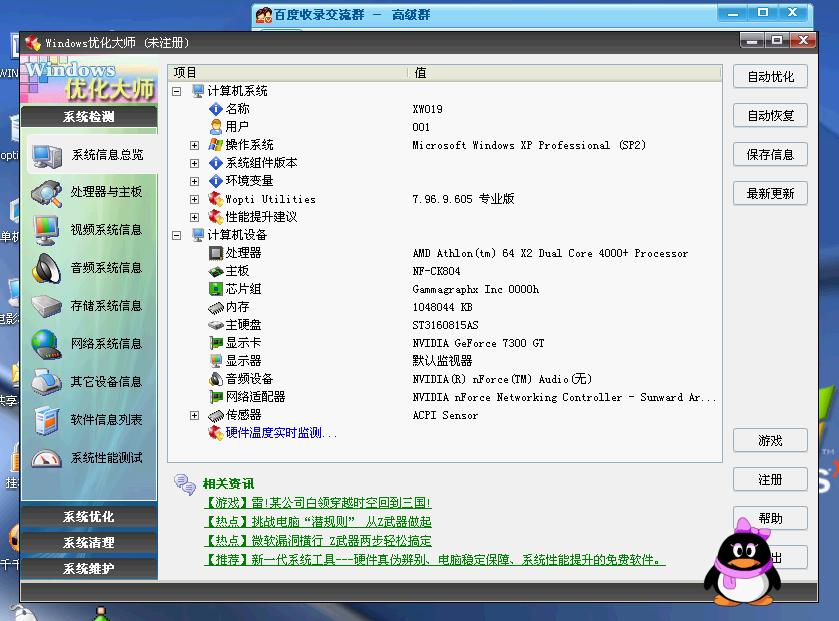The height and width of the screenshot is (621, 839).
Task: Collapse the 计算机系统 tree node
Action: coord(177,91)
